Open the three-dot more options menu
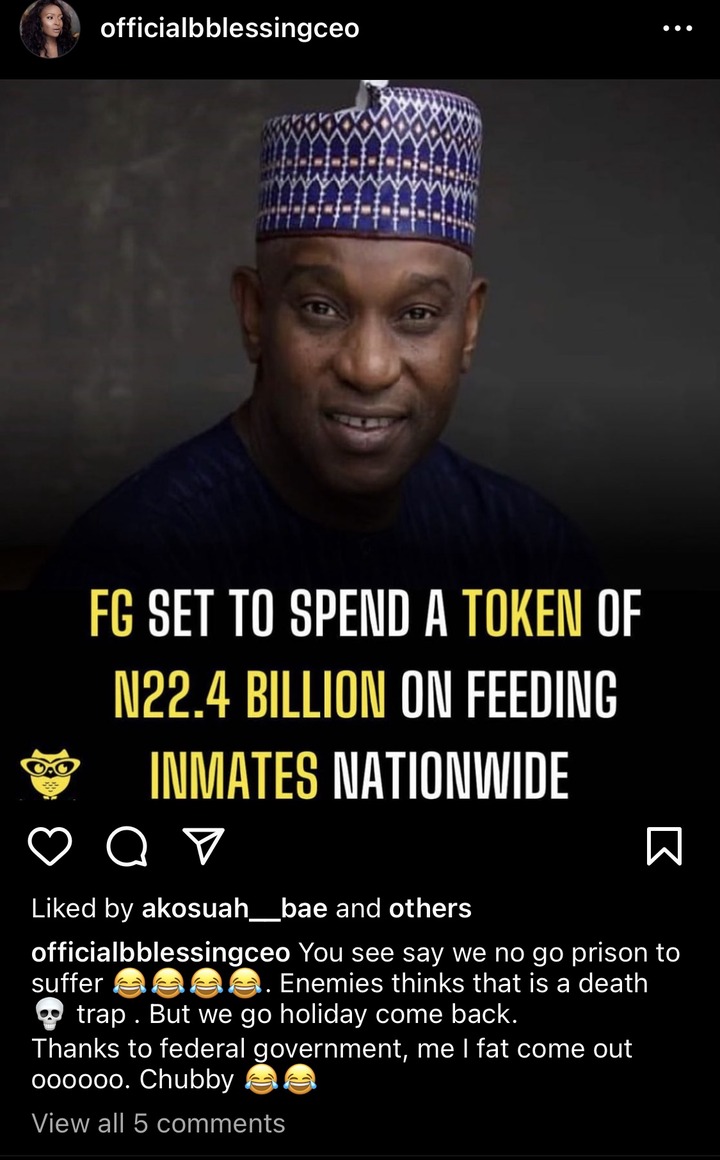This screenshot has width=720, height=1160. coord(677,29)
